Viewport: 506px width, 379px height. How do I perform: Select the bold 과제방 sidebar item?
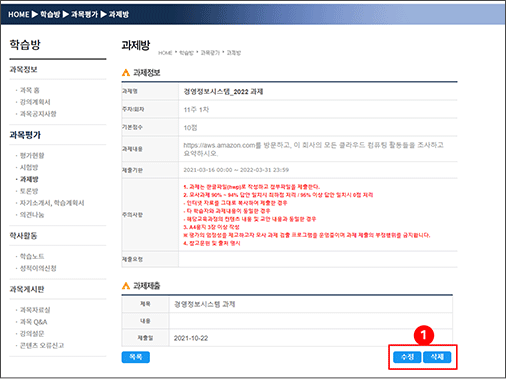[29, 179]
